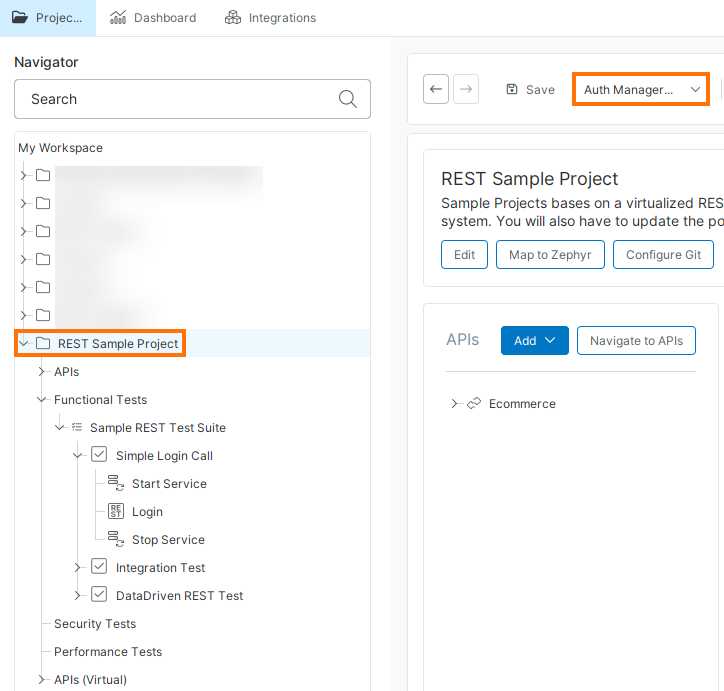
Task: Collapse the Simple Login Call node
Action: point(77,455)
